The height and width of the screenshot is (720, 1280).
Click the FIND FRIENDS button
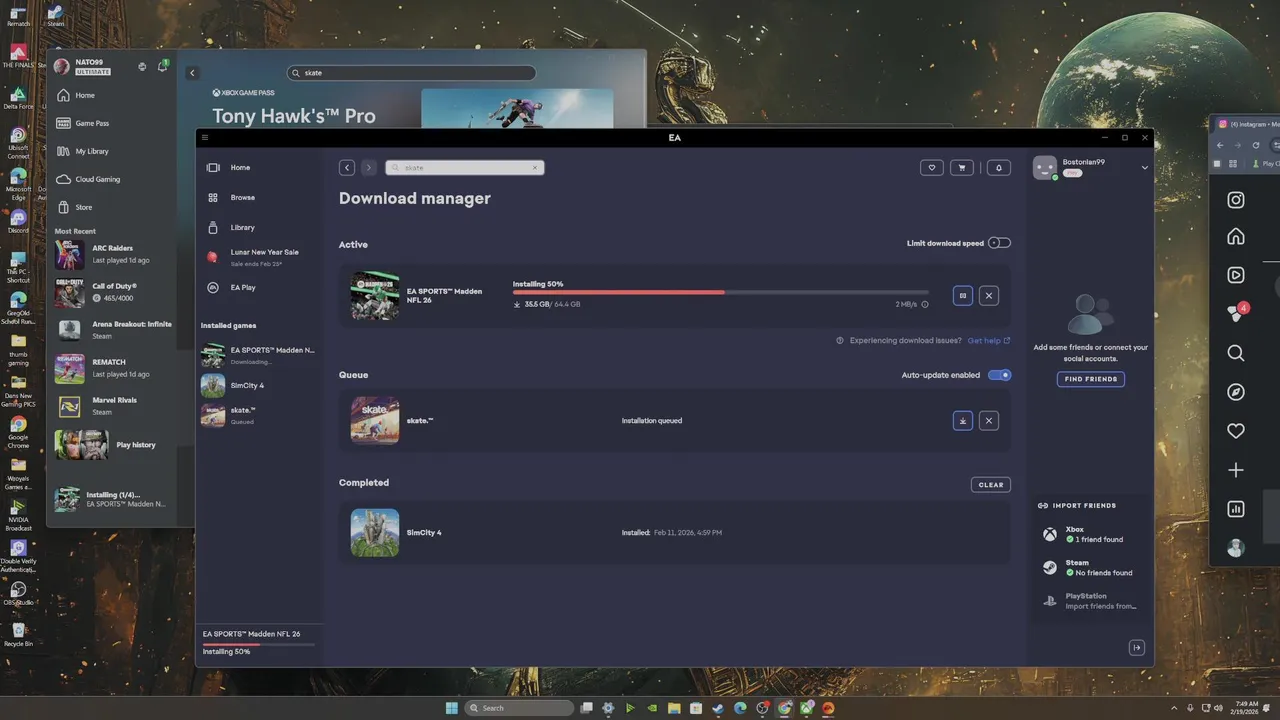pos(1091,379)
